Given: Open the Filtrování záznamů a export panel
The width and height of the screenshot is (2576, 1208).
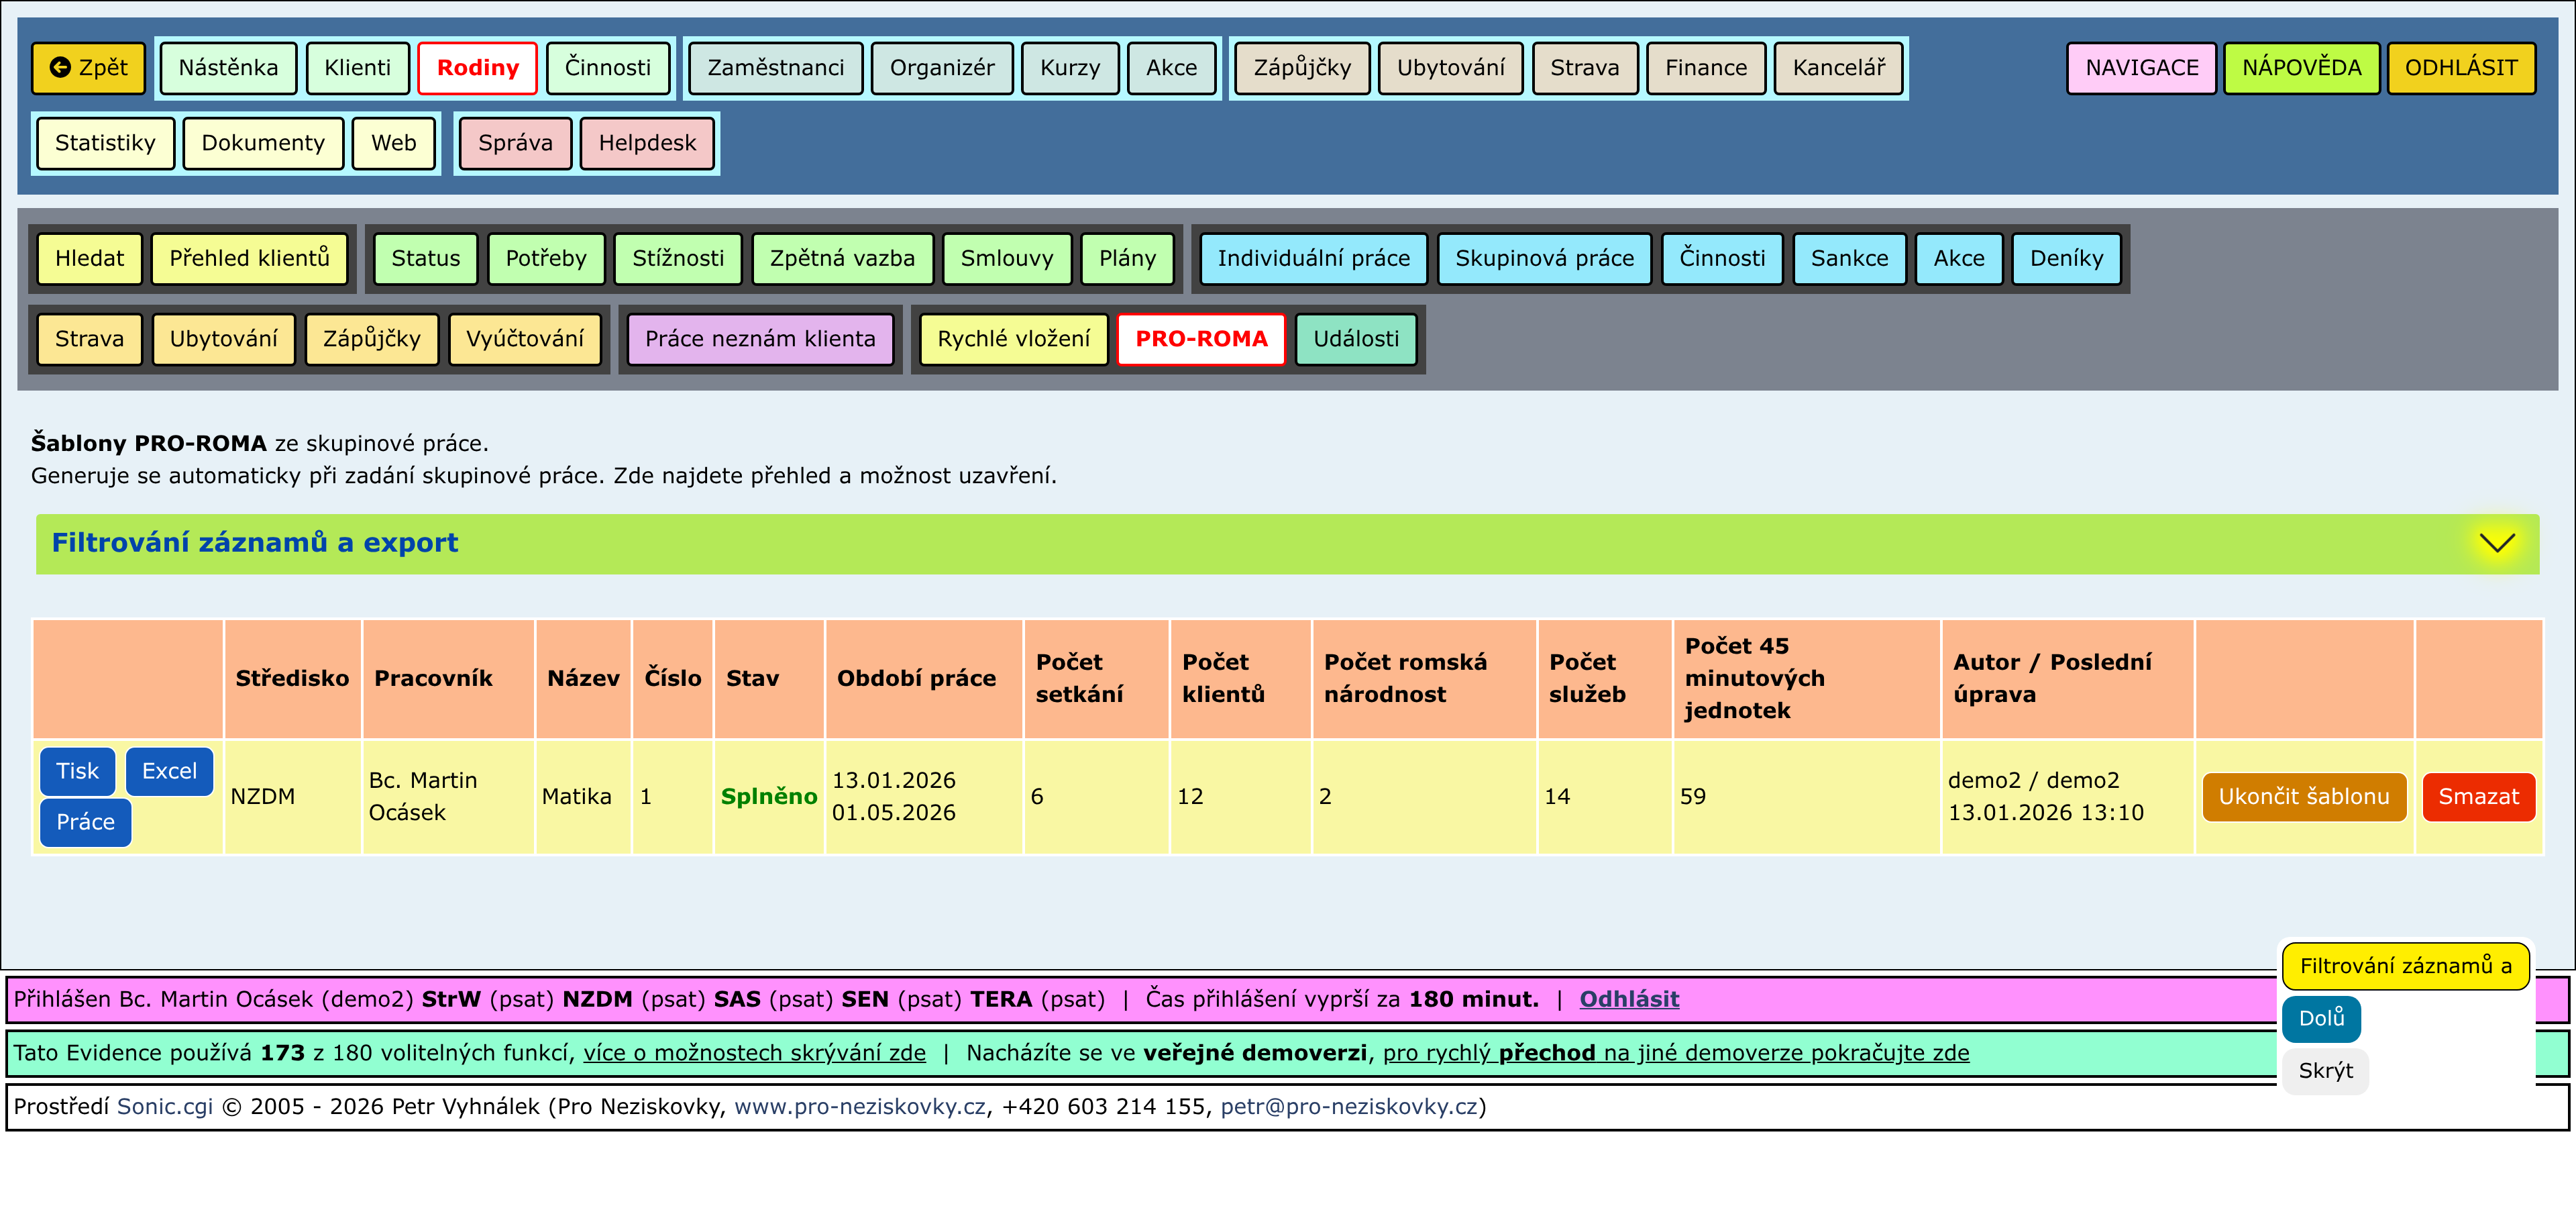Looking at the screenshot, I should 254,543.
